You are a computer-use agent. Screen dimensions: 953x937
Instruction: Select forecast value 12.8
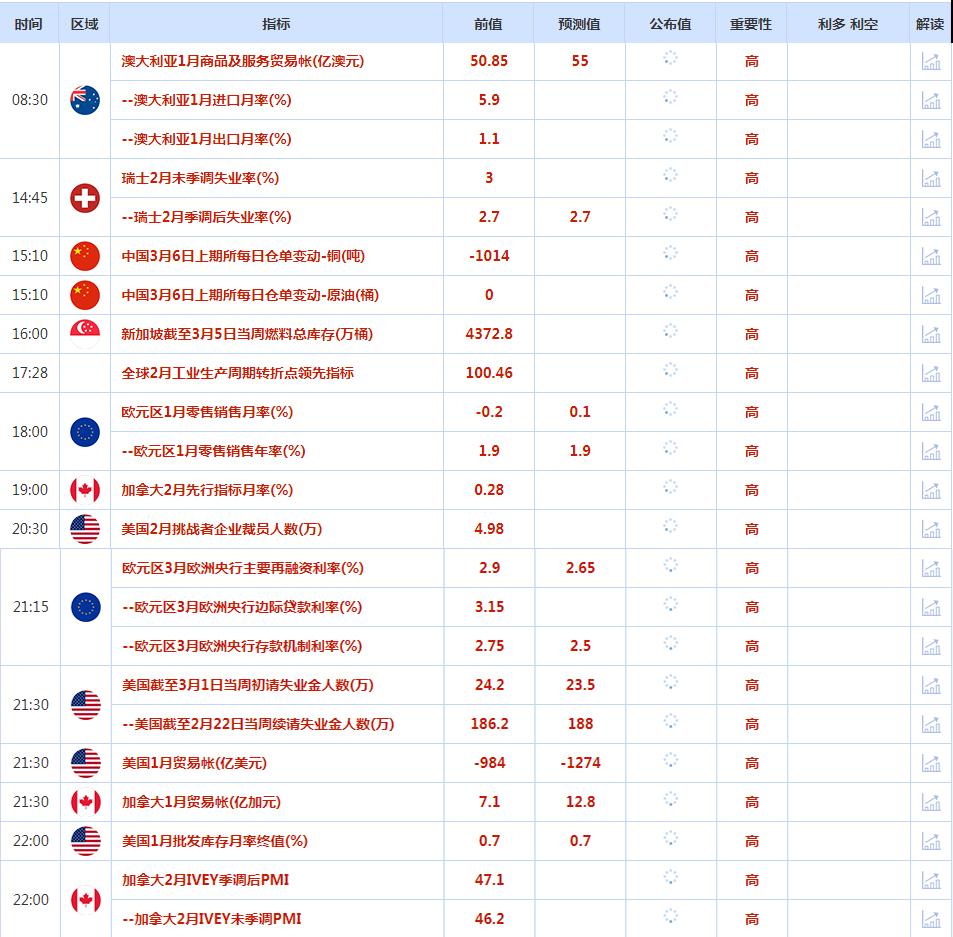coord(580,802)
